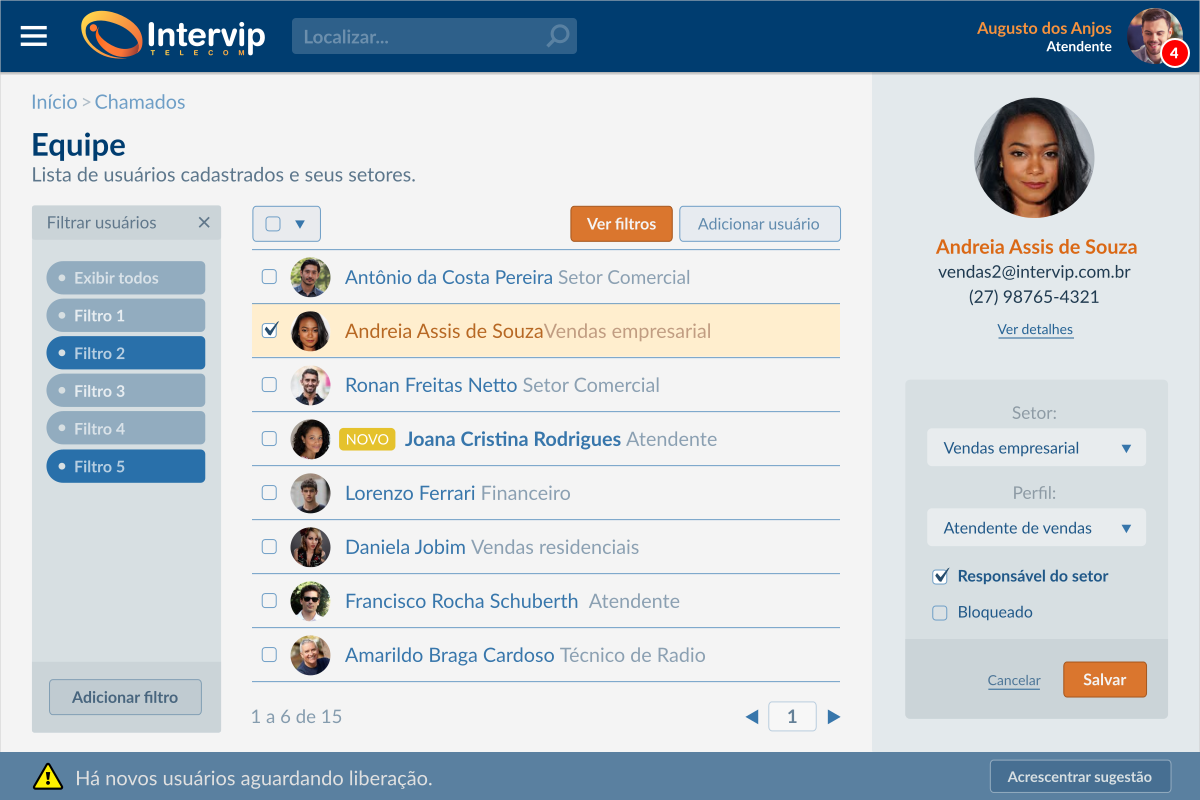Click the yellow warning triangle icon
This screenshot has width=1200, height=800.
pyautogui.click(x=47, y=777)
